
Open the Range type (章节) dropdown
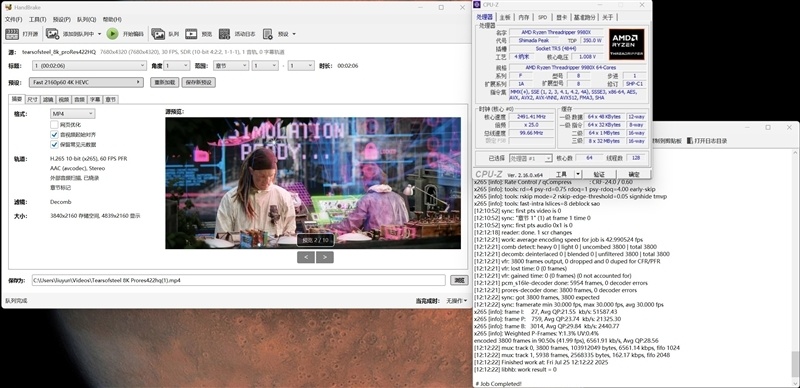click(231, 66)
